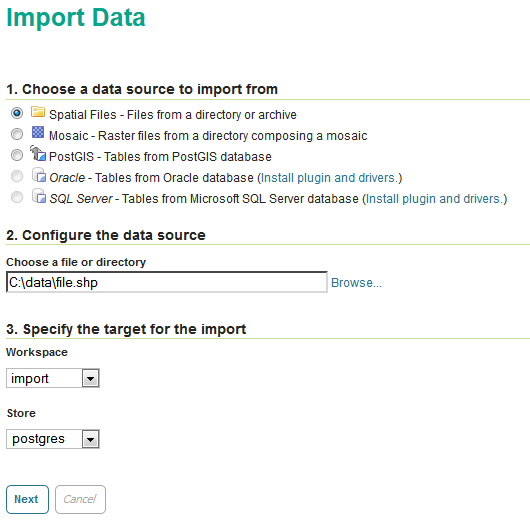The image size is (530, 524).
Task: Click the import workspace combo box
Action: click(53, 378)
